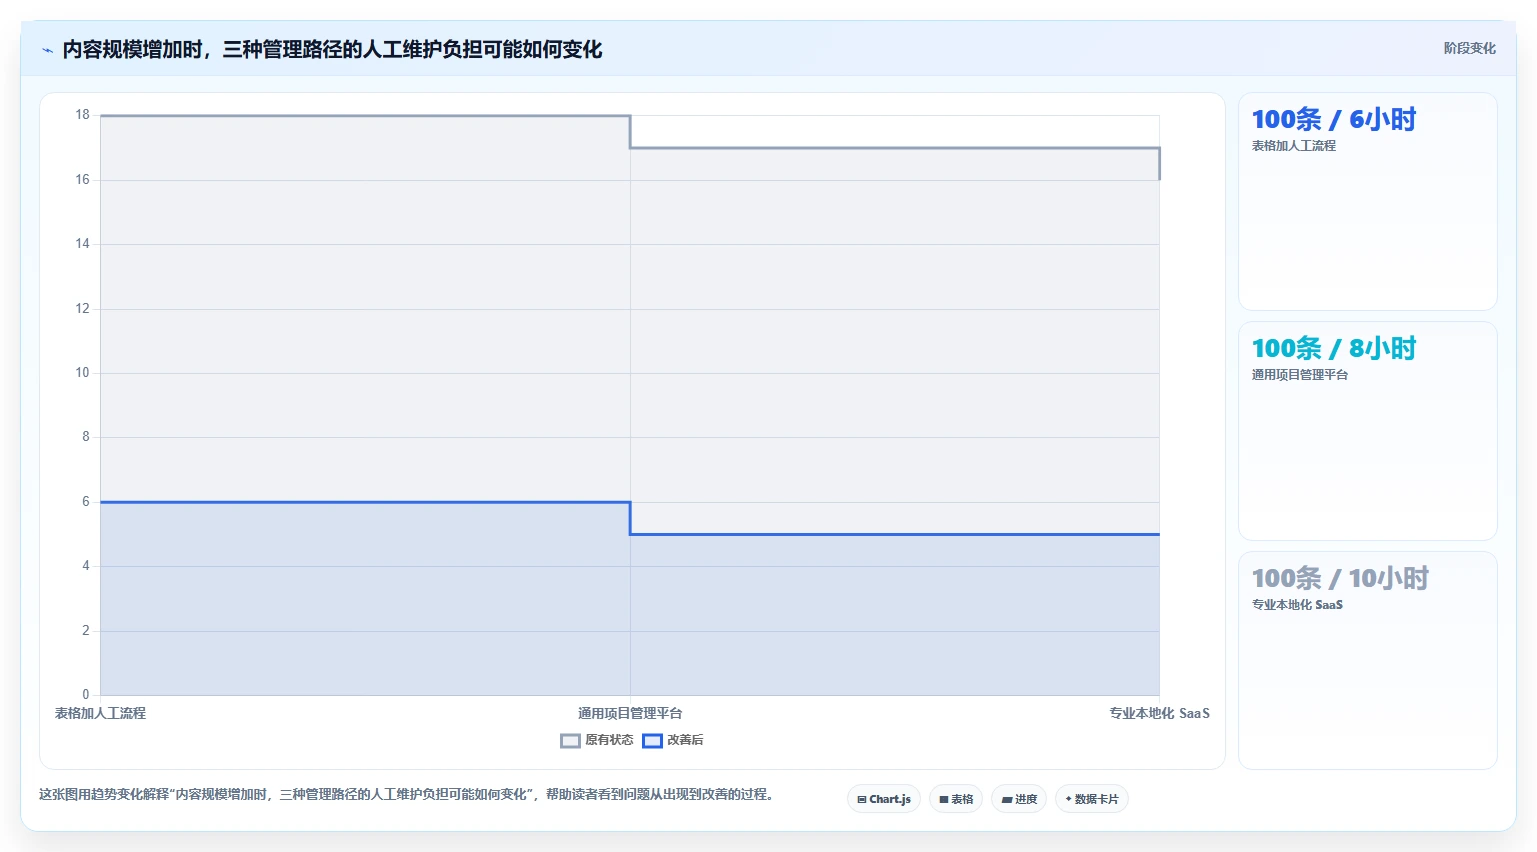Toggle the 改善后 legend swatch

pyautogui.click(x=652, y=741)
